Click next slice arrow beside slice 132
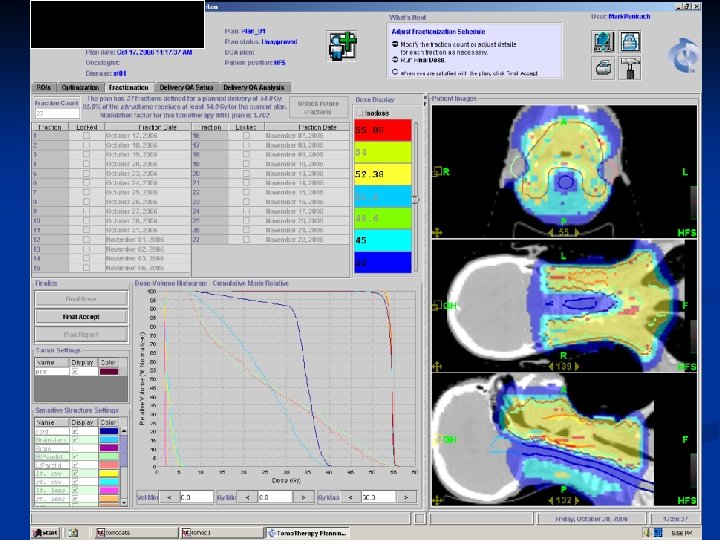The image size is (720, 540). (x=577, y=500)
